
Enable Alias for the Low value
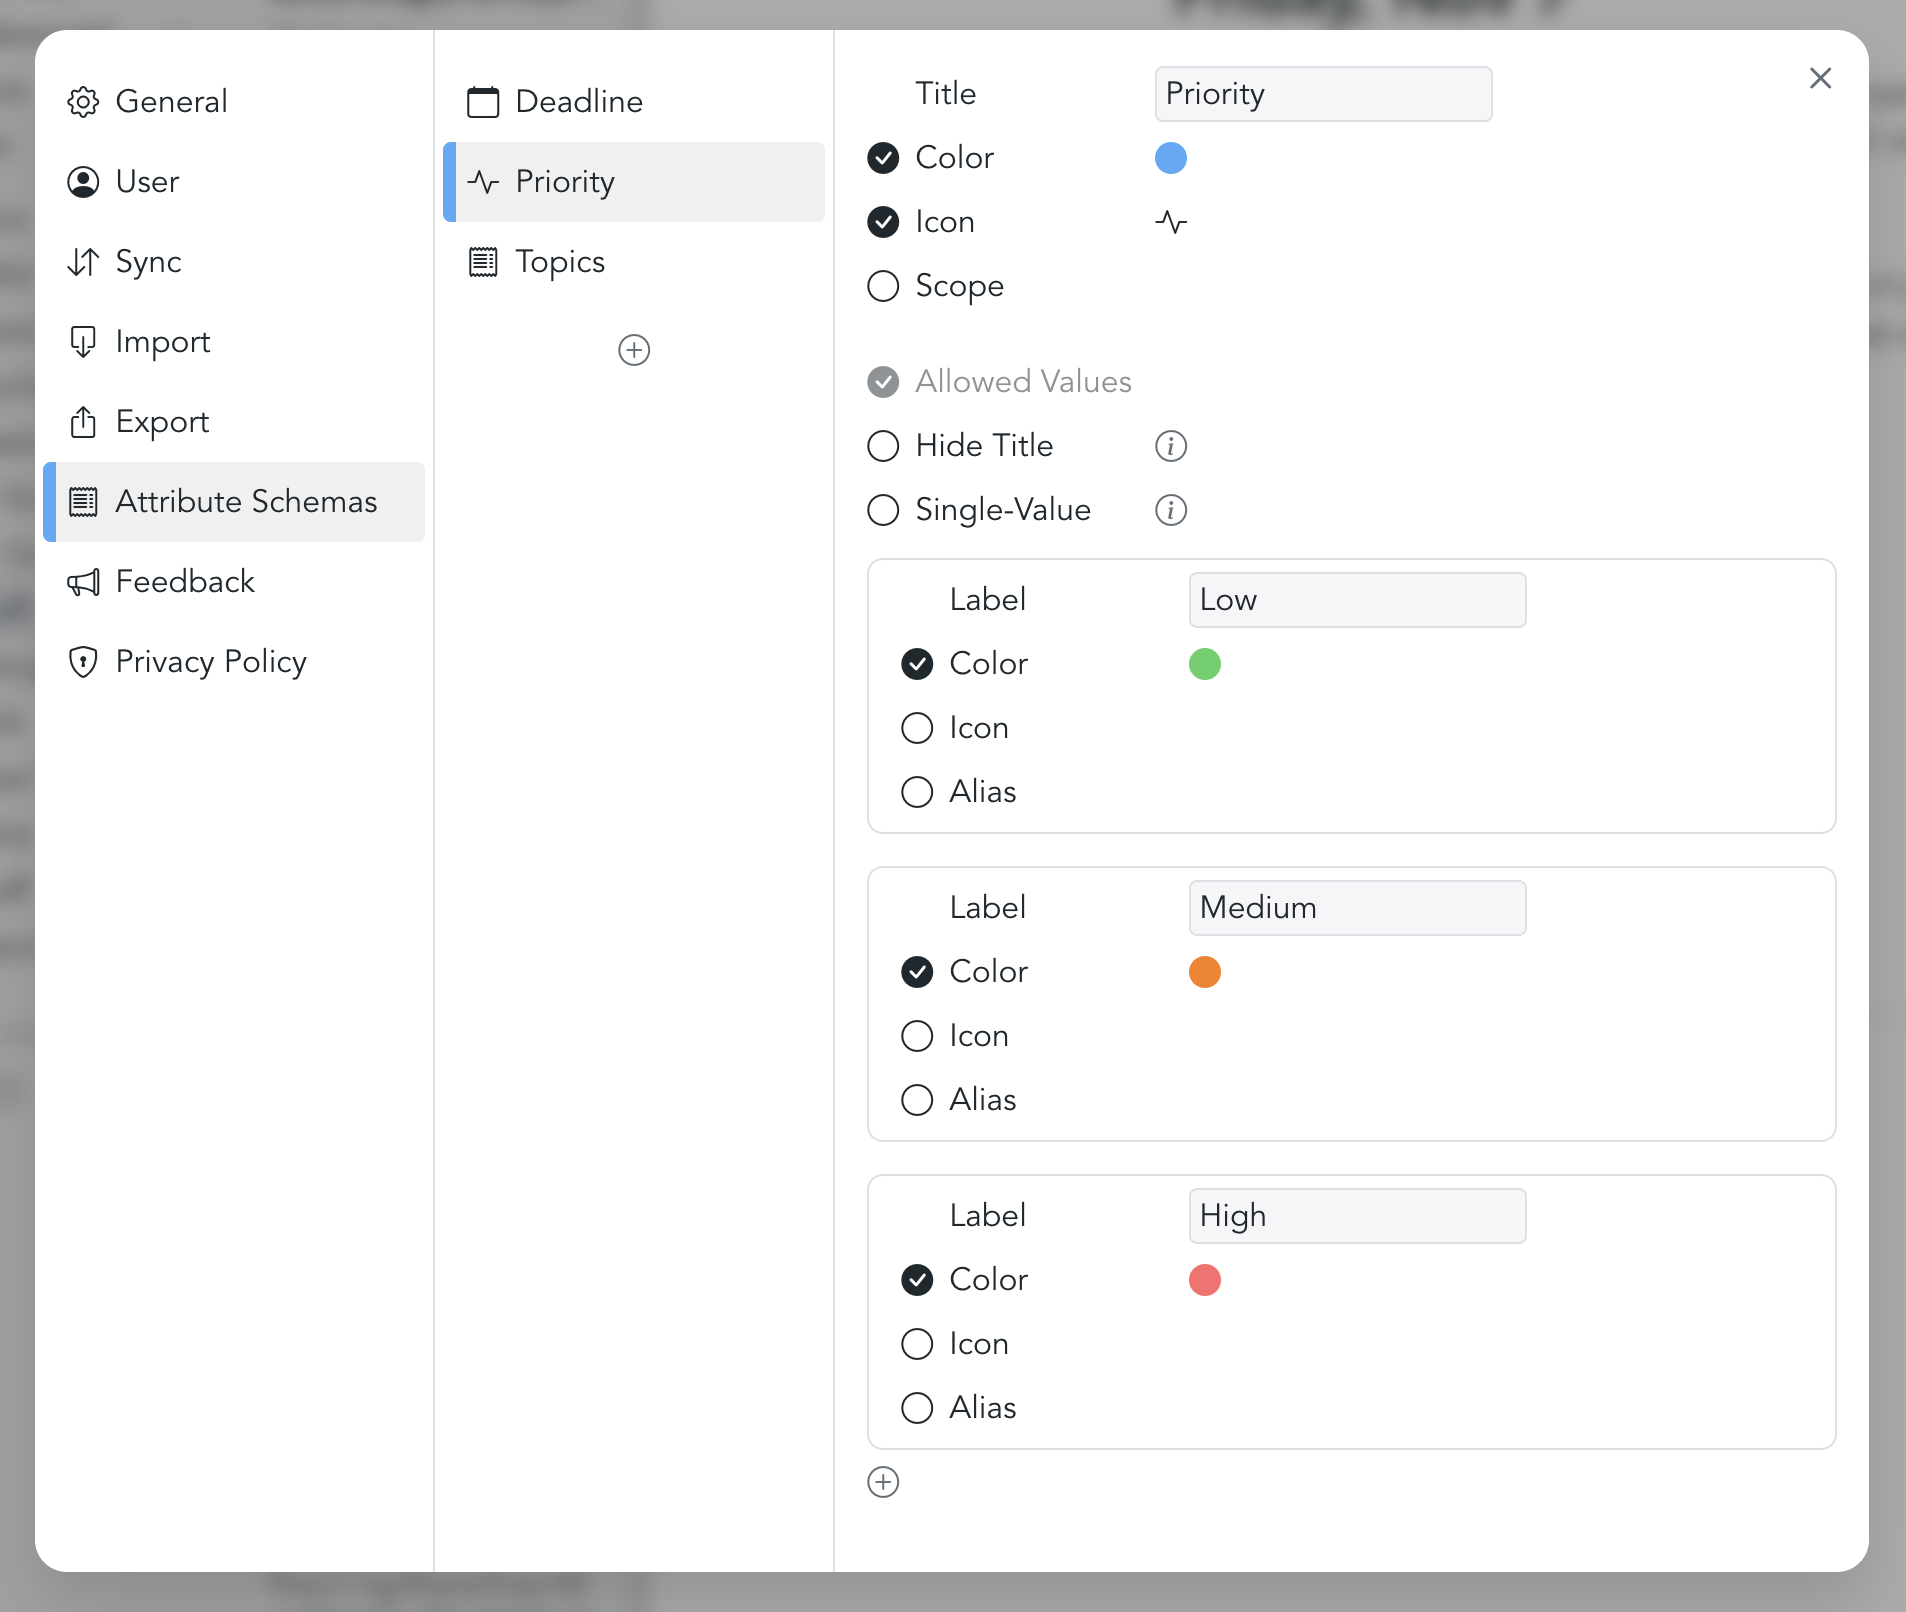(x=917, y=792)
